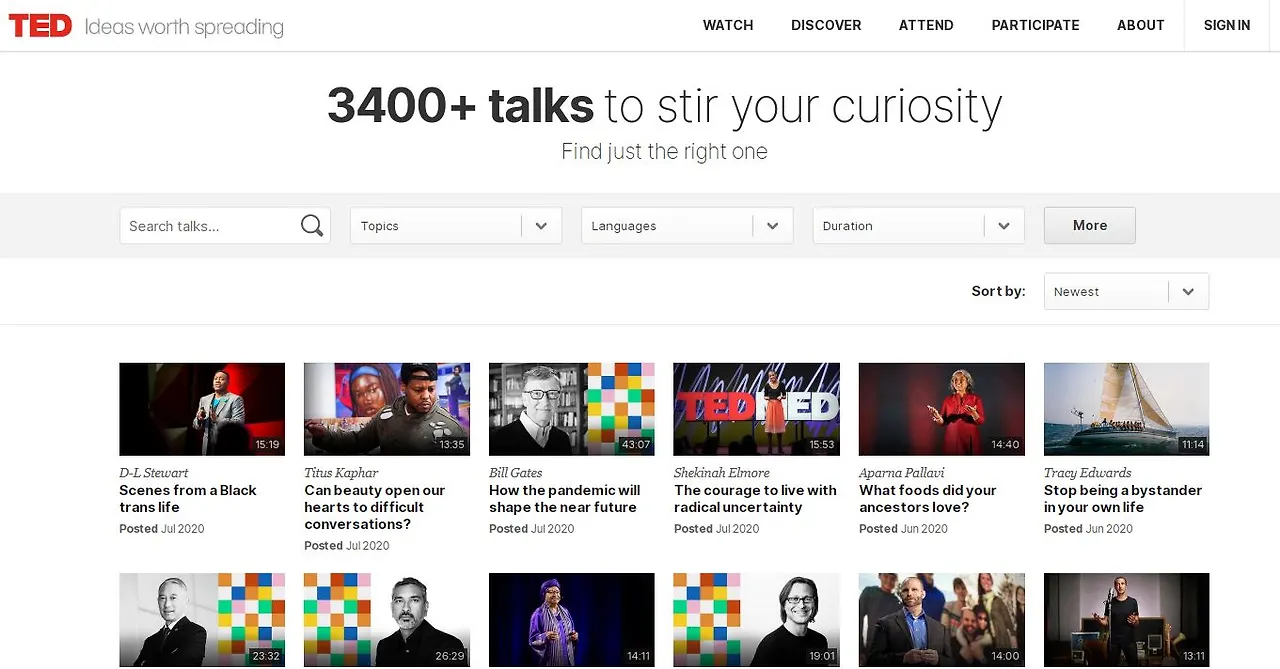The height and width of the screenshot is (669, 1280).
Task: Click the 'Find just the right one' text
Action: coord(664,152)
